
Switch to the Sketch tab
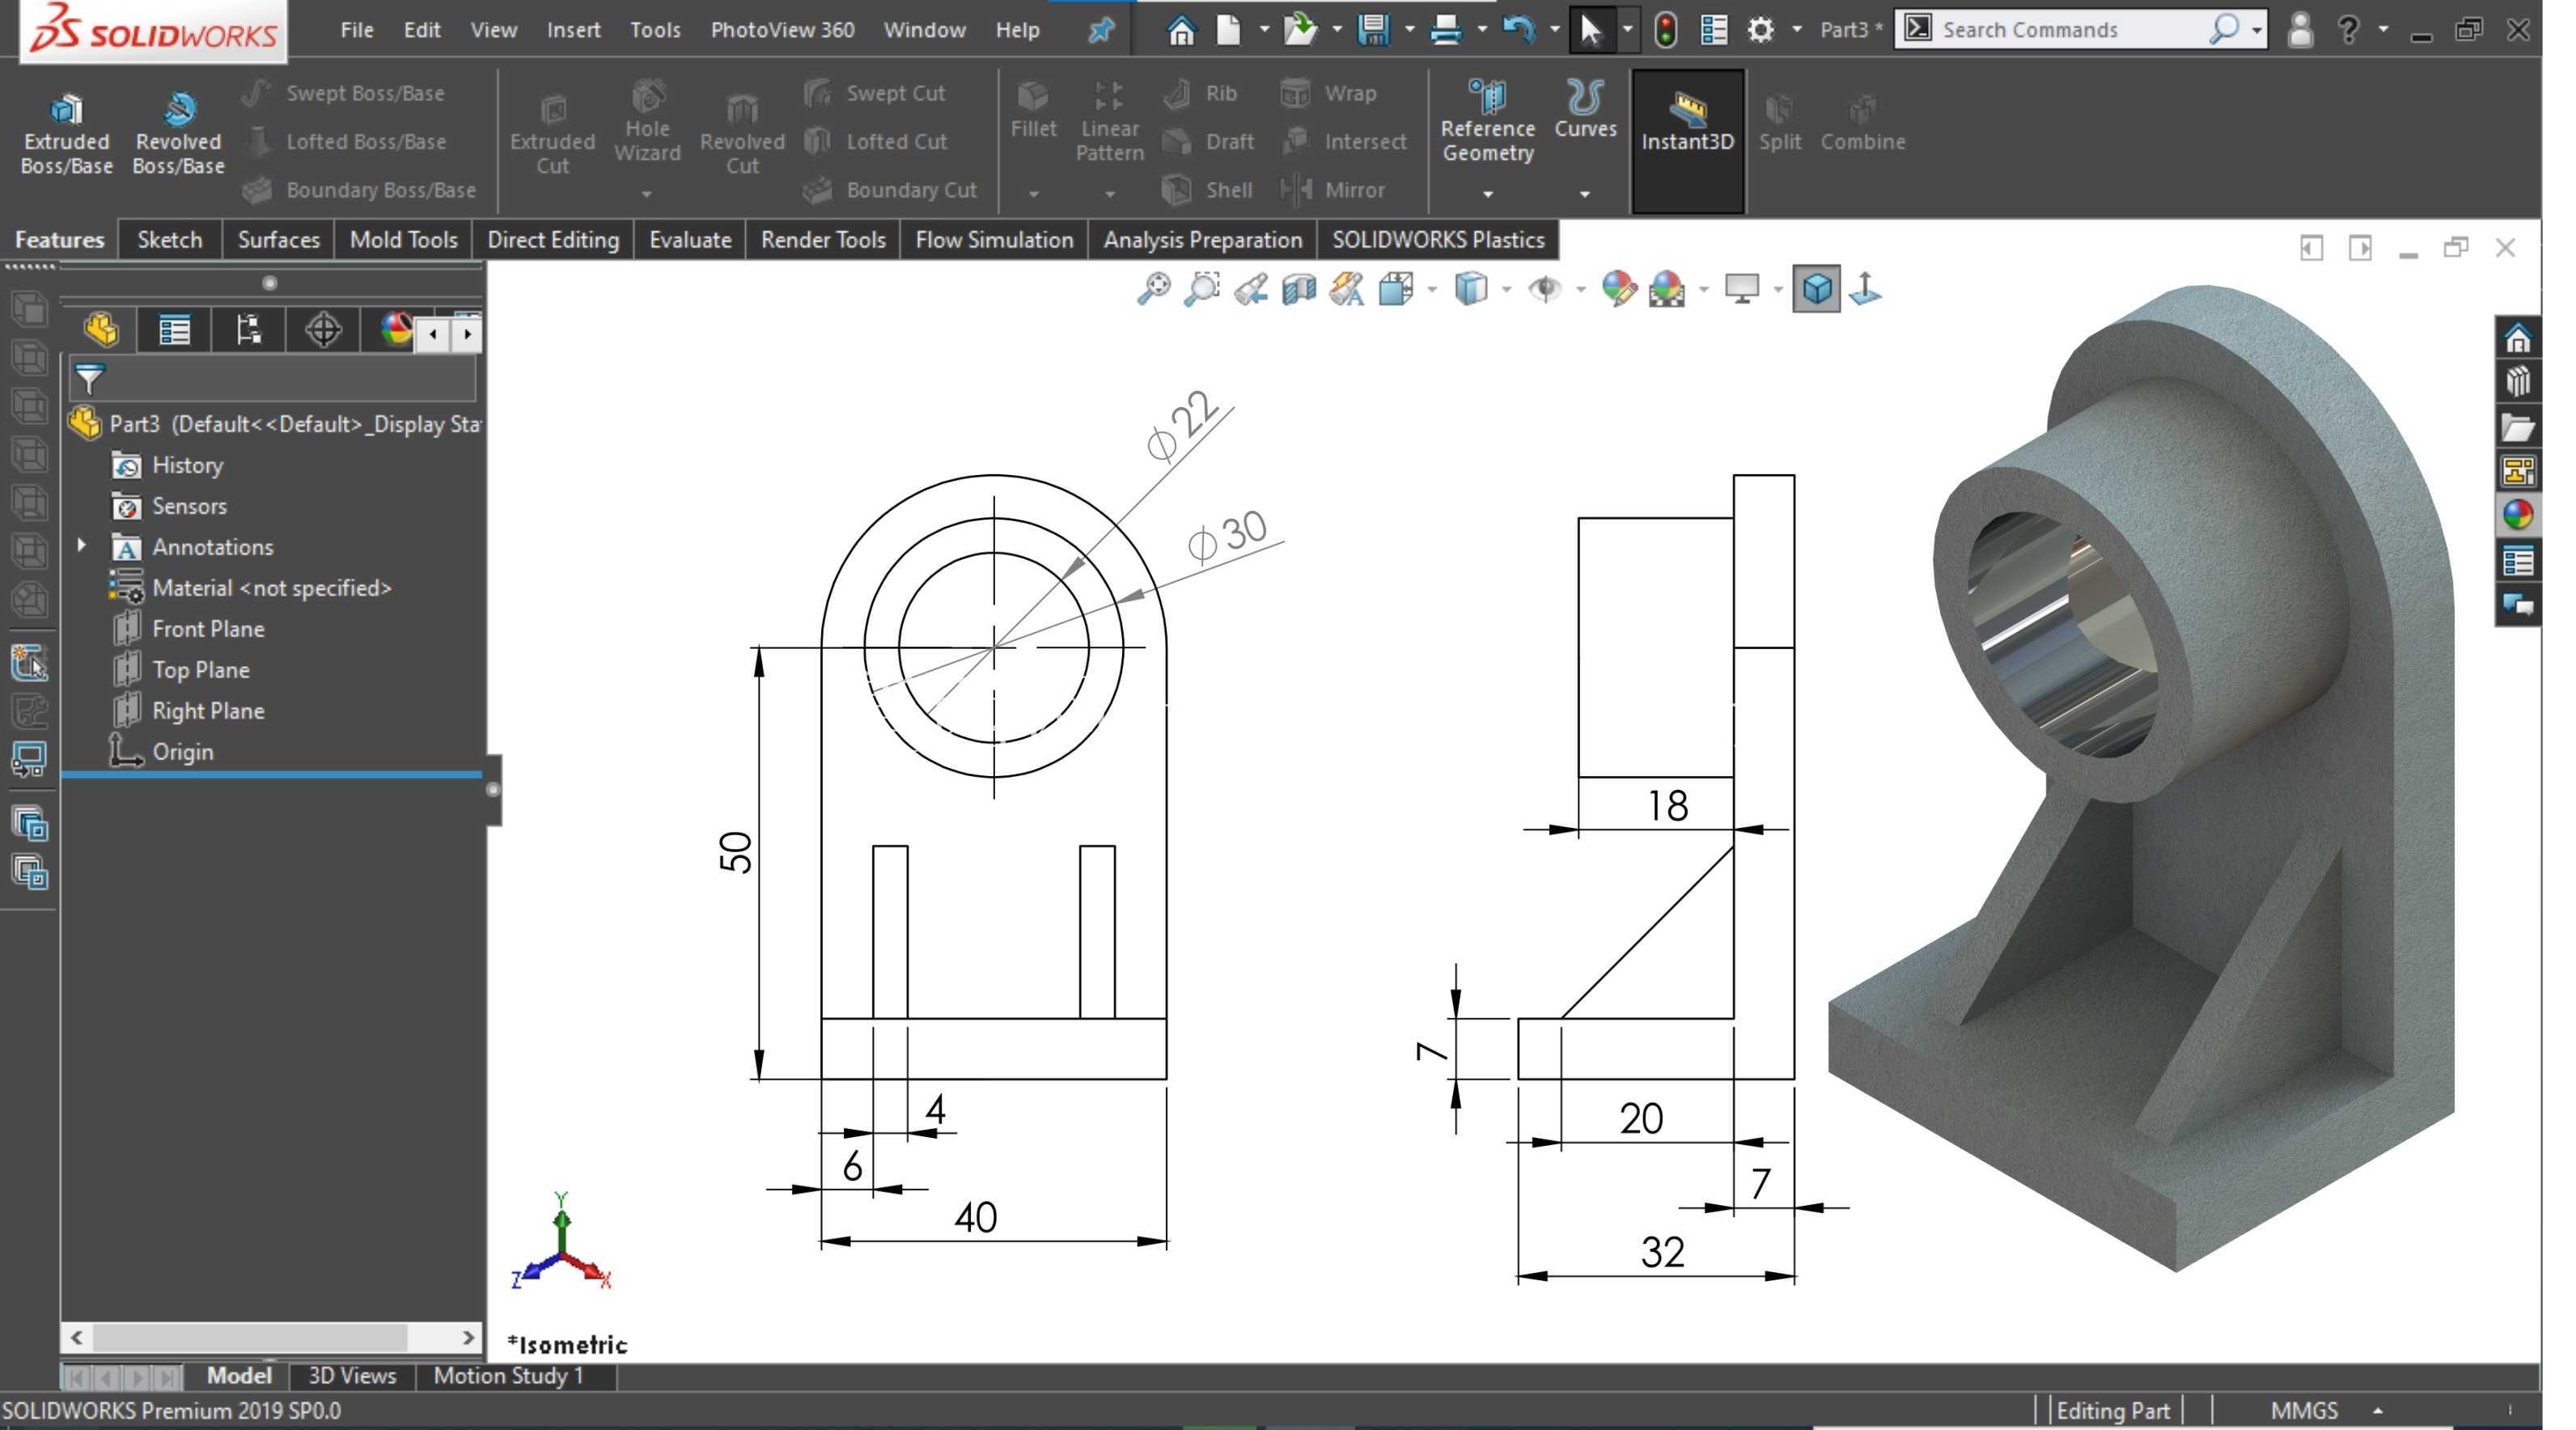click(x=169, y=240)
